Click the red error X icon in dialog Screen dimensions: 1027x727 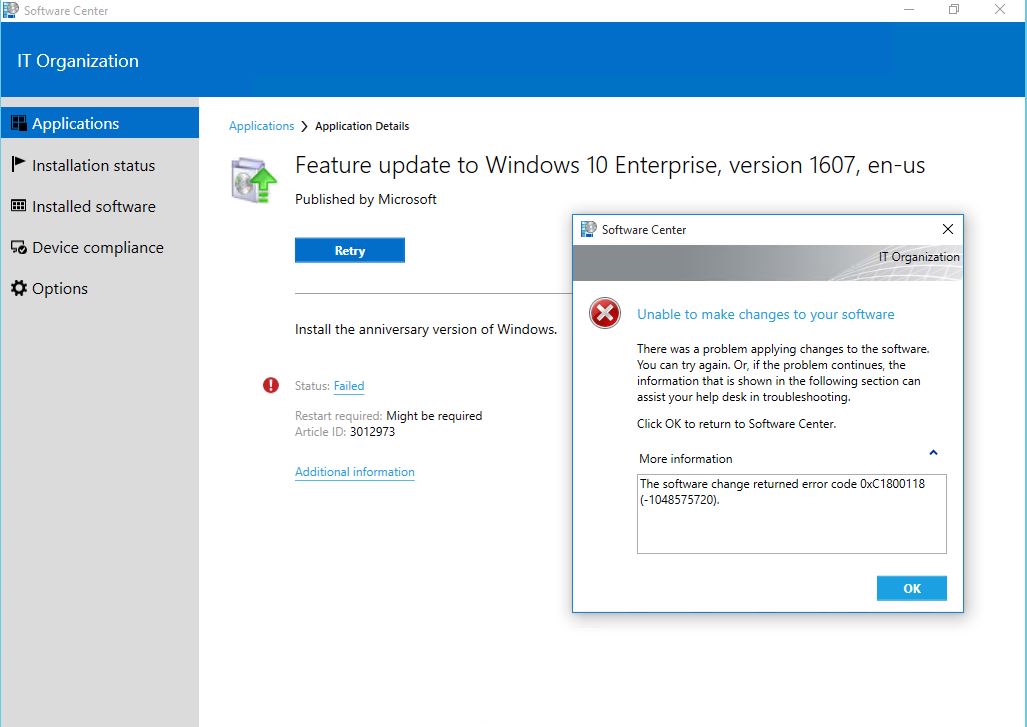605,313
